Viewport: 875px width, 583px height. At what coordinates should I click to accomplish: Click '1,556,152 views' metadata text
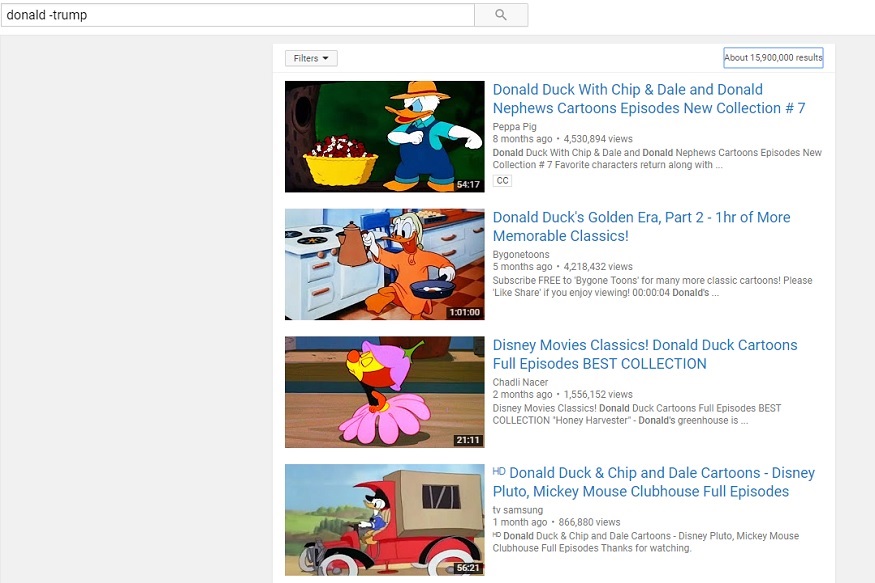coord(598,394)
